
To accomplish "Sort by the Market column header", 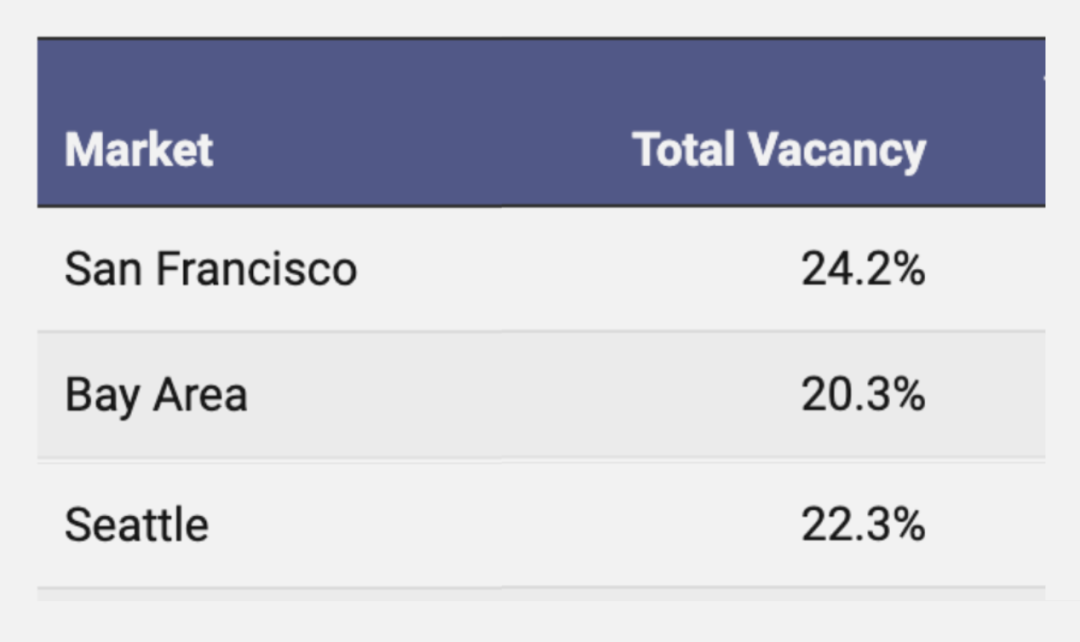I will coord(138,149).
